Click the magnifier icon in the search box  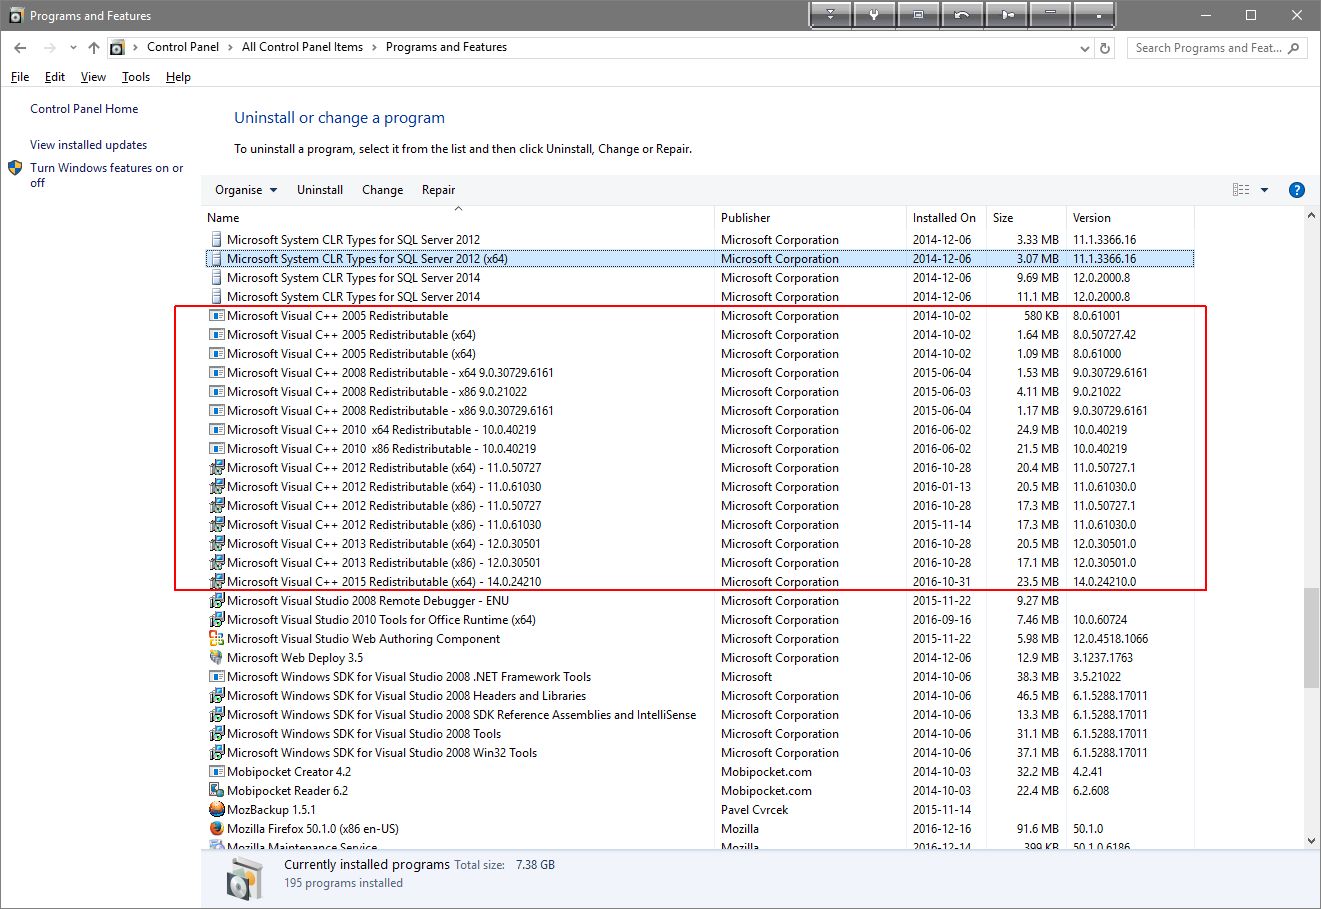click(x=1294, y=48)
